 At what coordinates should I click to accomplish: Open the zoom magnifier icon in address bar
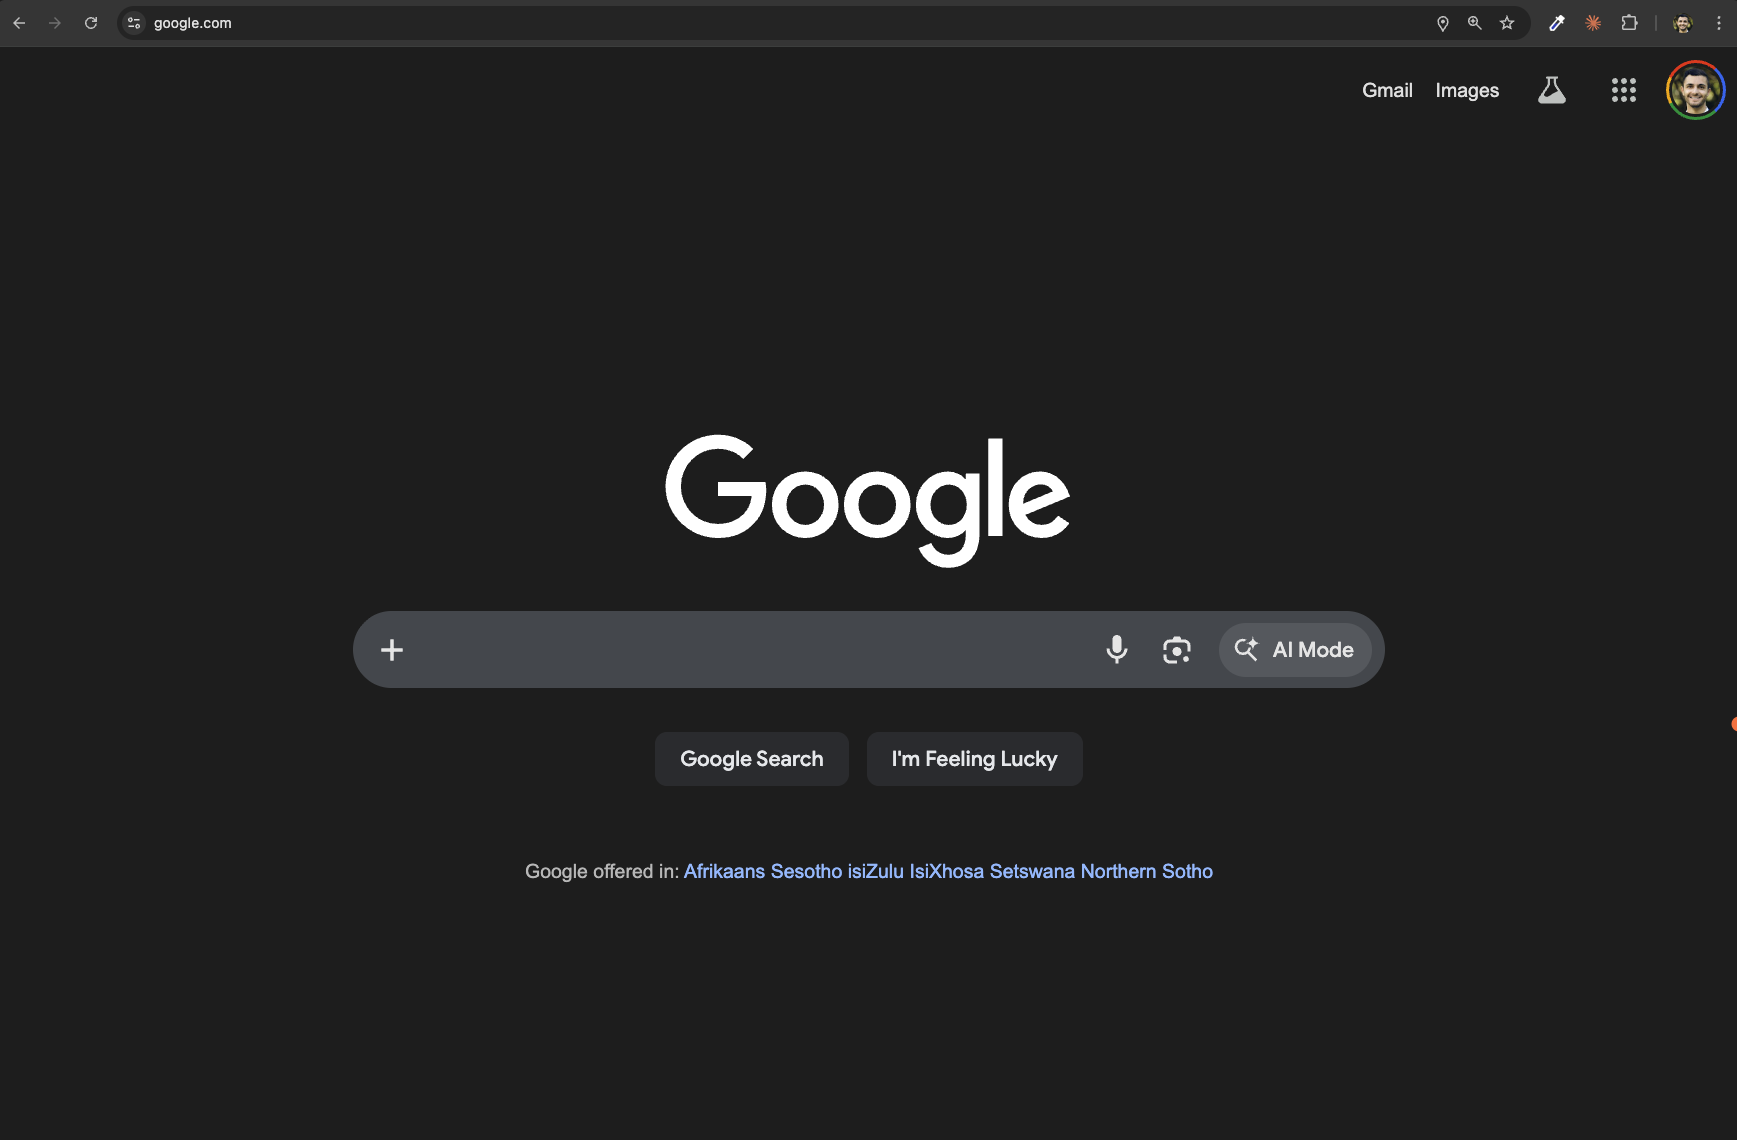pyautogui.click(x=1475, y=23)
